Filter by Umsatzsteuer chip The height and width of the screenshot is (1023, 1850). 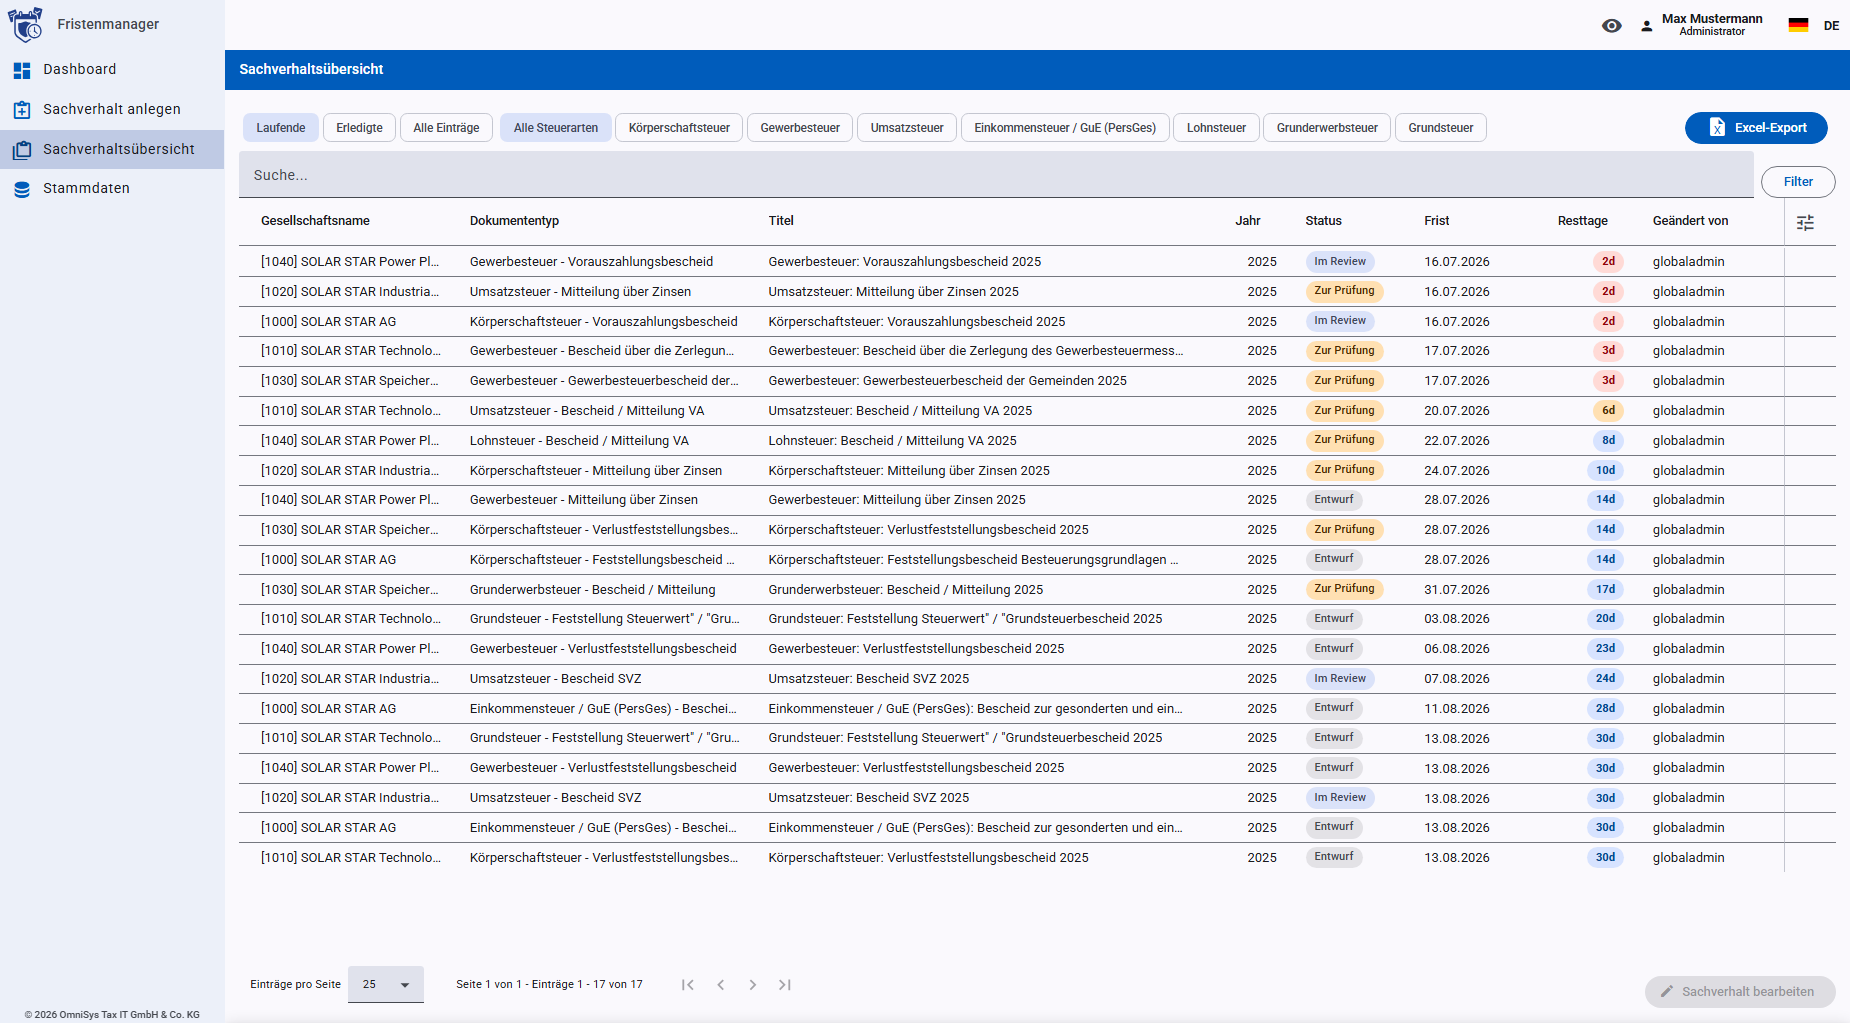(x=907, y=128)
